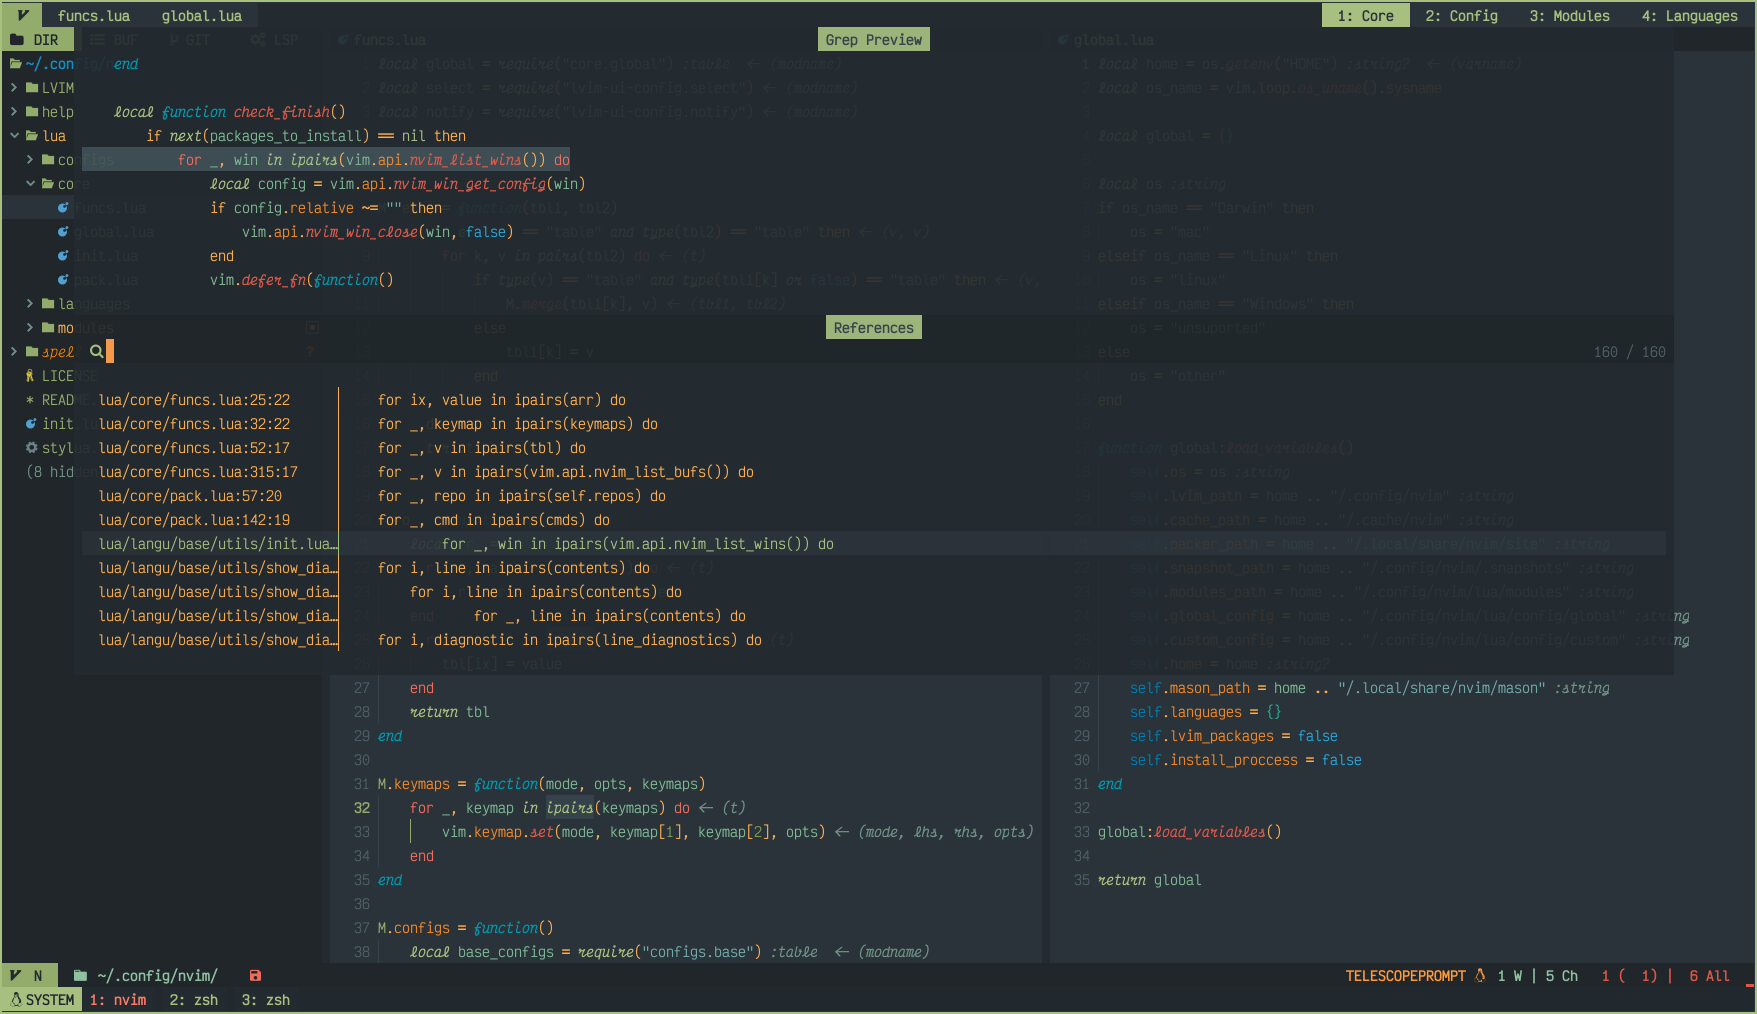Click the icon beside SYSTEM in tmux bar
The image size is (1757, 1014).
pos(16,999)
